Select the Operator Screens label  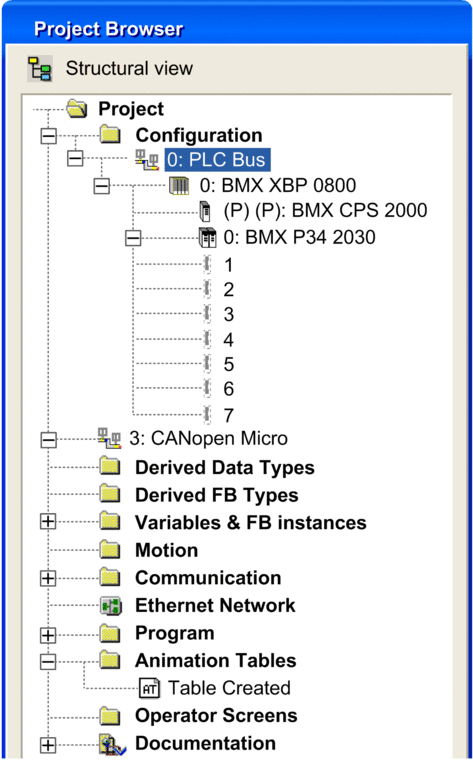pos(216,716)
